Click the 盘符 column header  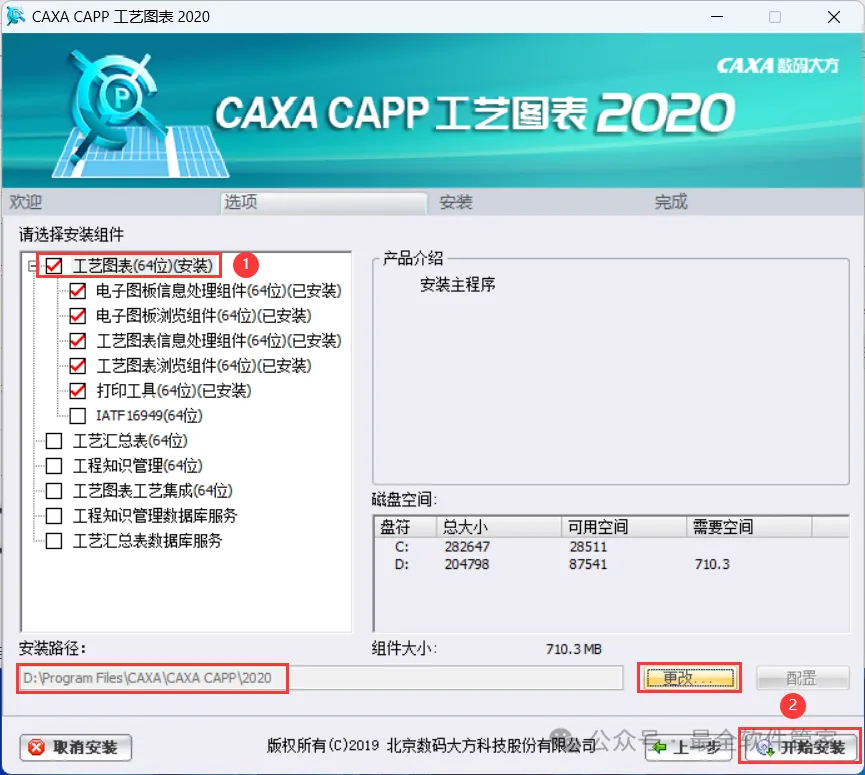tap(405, 527)
